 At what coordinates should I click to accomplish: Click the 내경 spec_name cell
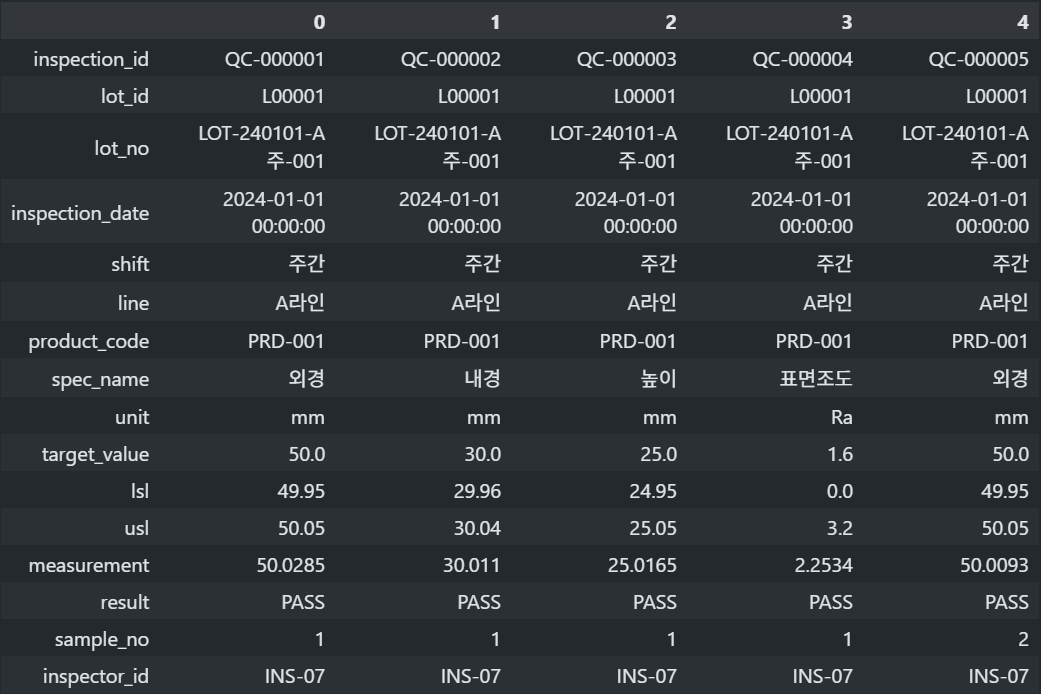(x=483, y=379)
